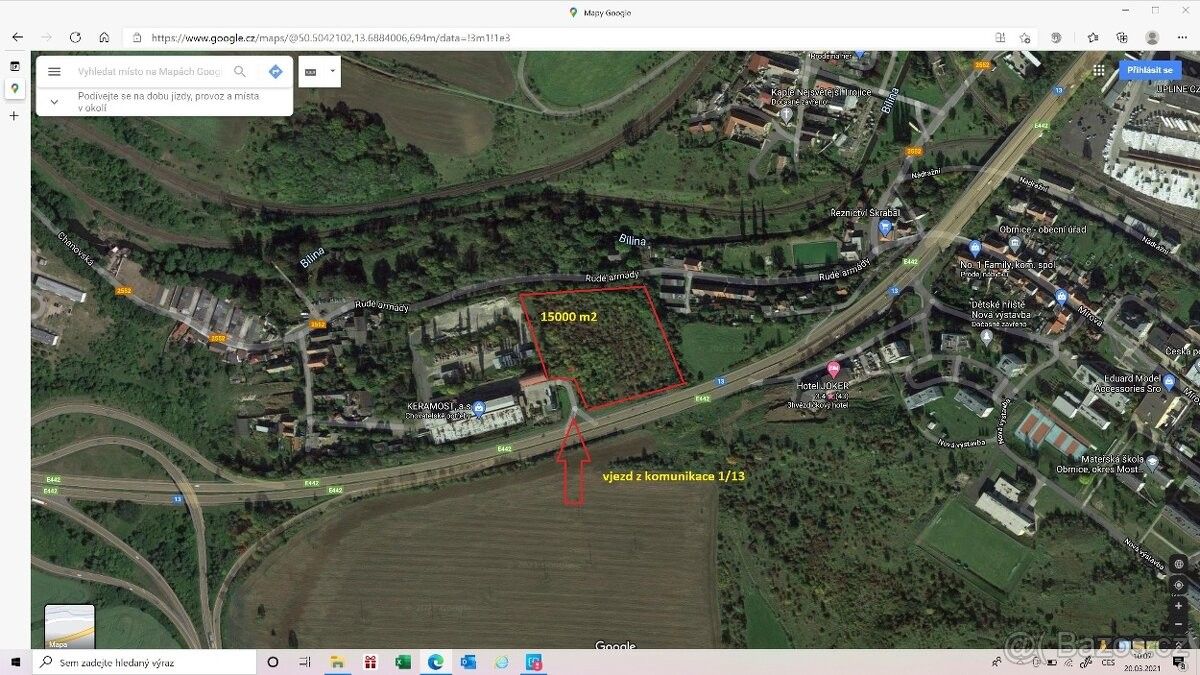This screenshot has width=1200, height=675.
Task: Zoom in the map with plus button
Action: coord(1180,606)
